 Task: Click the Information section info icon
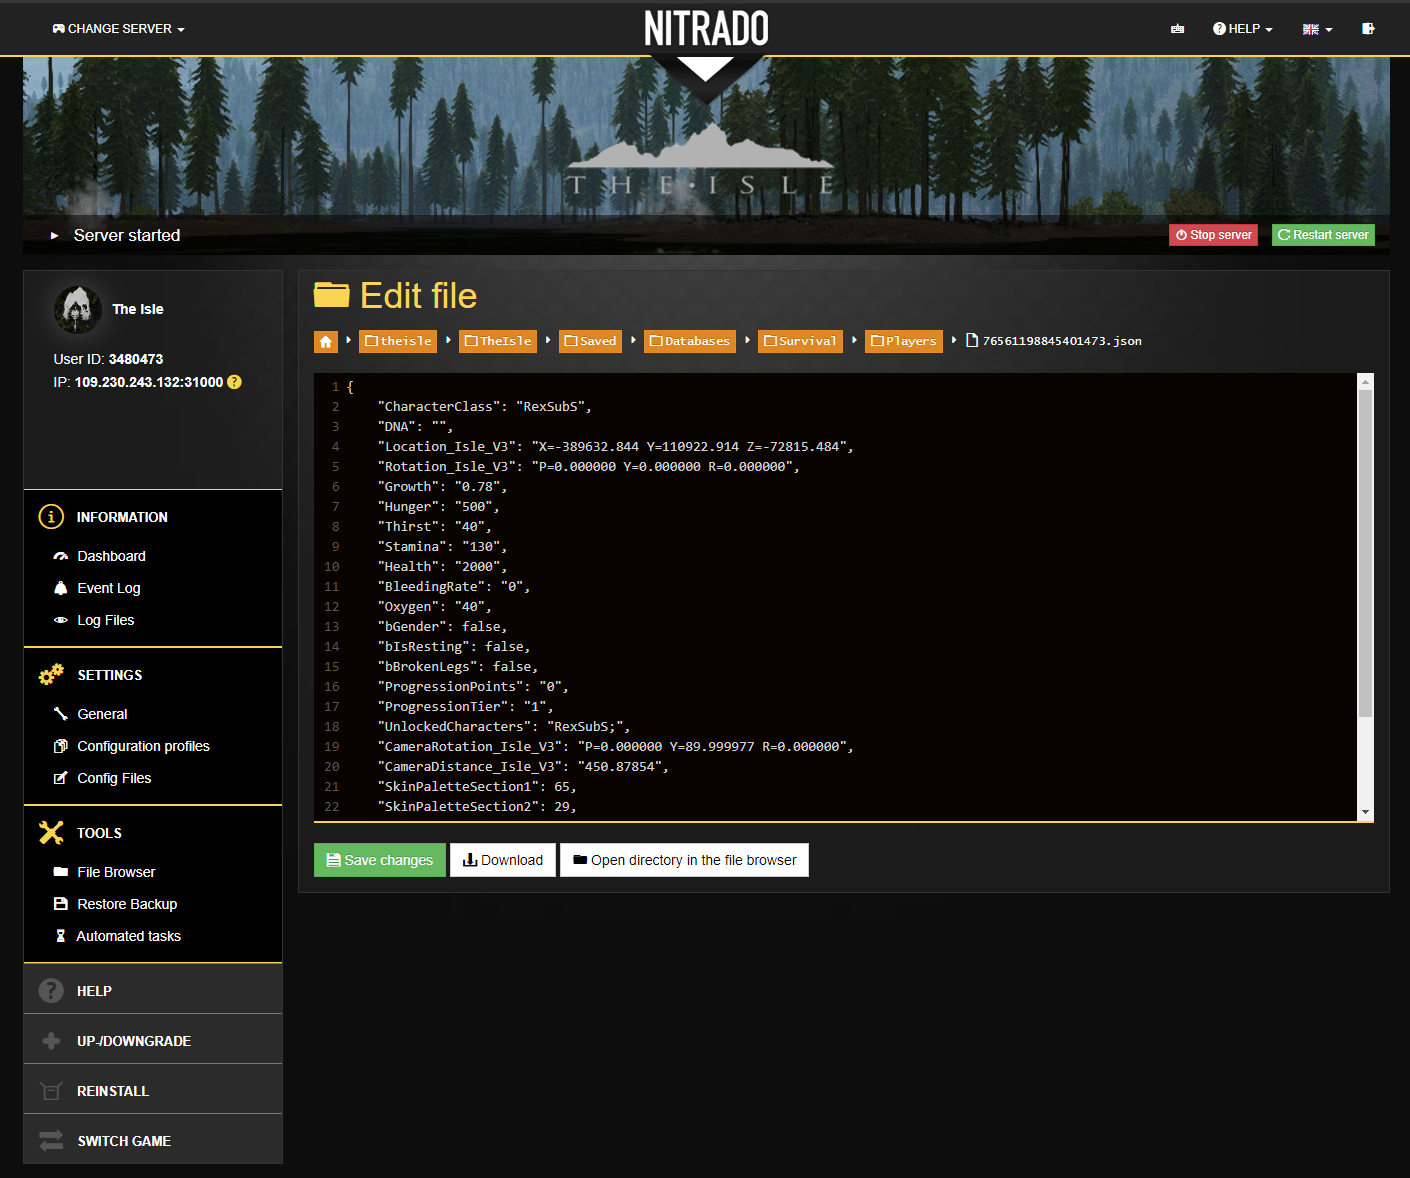tap(51, 517)
